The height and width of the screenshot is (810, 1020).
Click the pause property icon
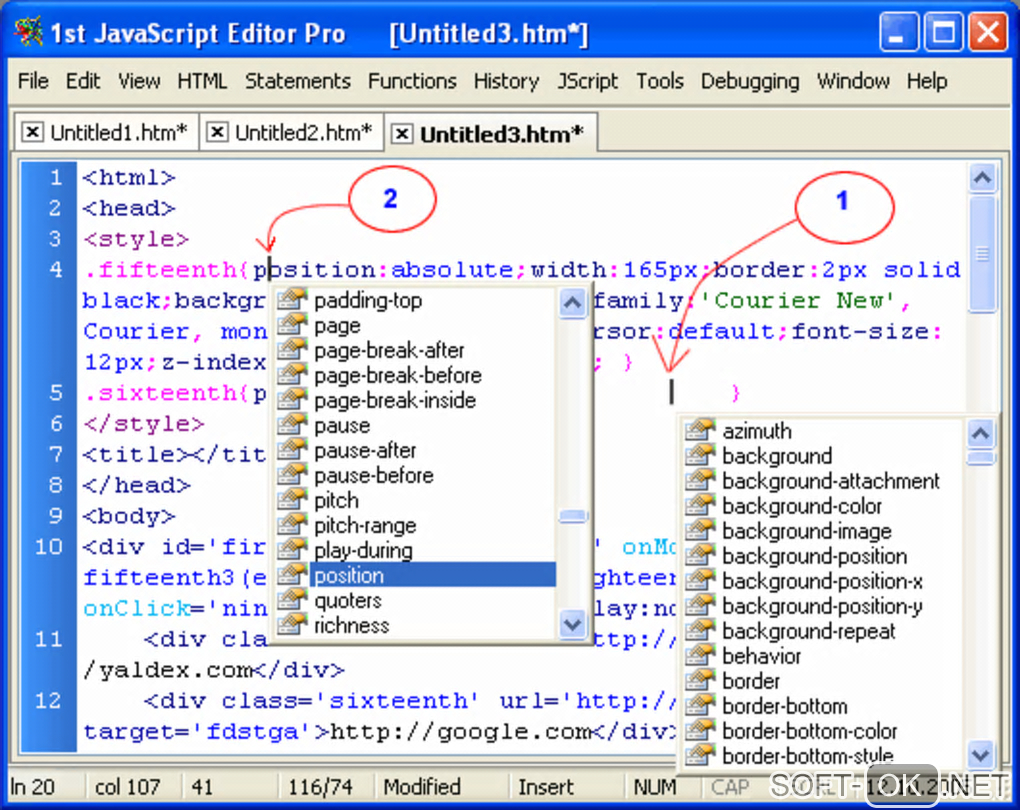click(292, 425)
